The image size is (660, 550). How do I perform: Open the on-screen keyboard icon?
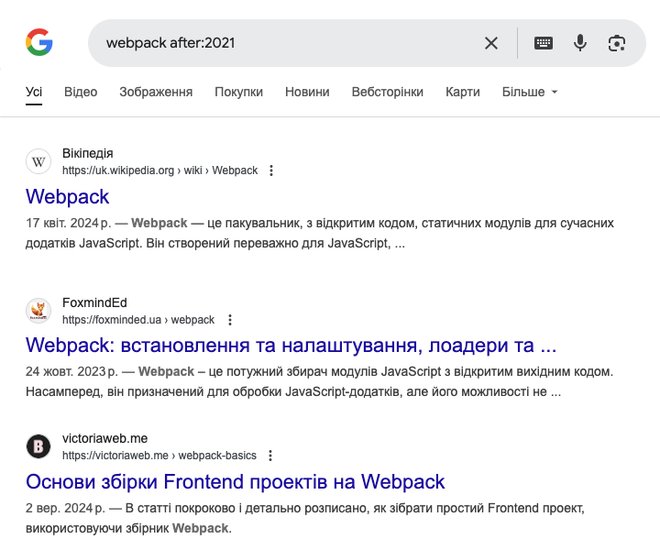tap(543, 43)
